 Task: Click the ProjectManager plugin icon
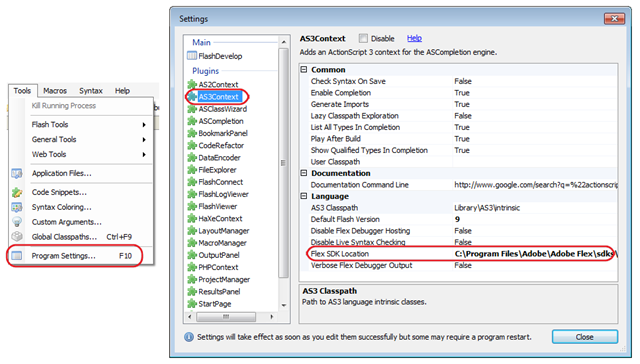point(192,280)
